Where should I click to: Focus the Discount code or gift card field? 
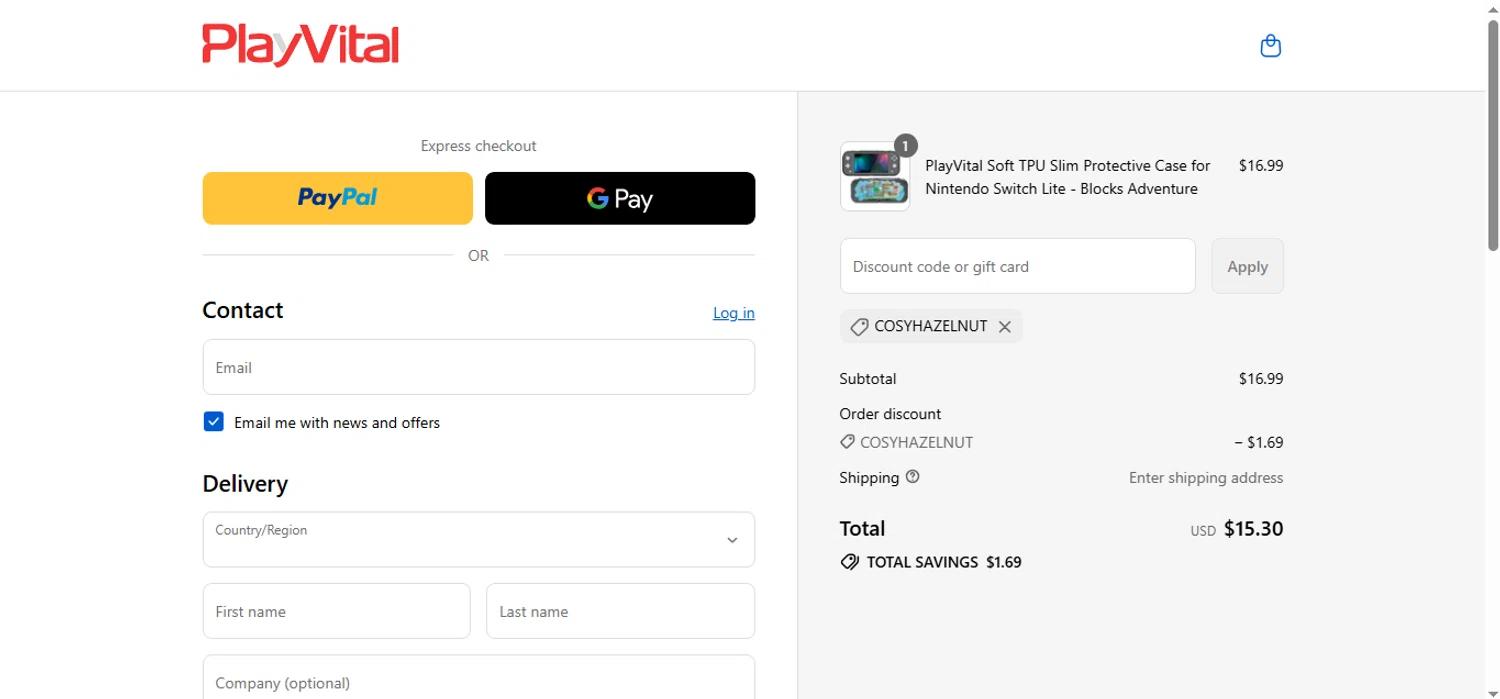(1018, 266)
